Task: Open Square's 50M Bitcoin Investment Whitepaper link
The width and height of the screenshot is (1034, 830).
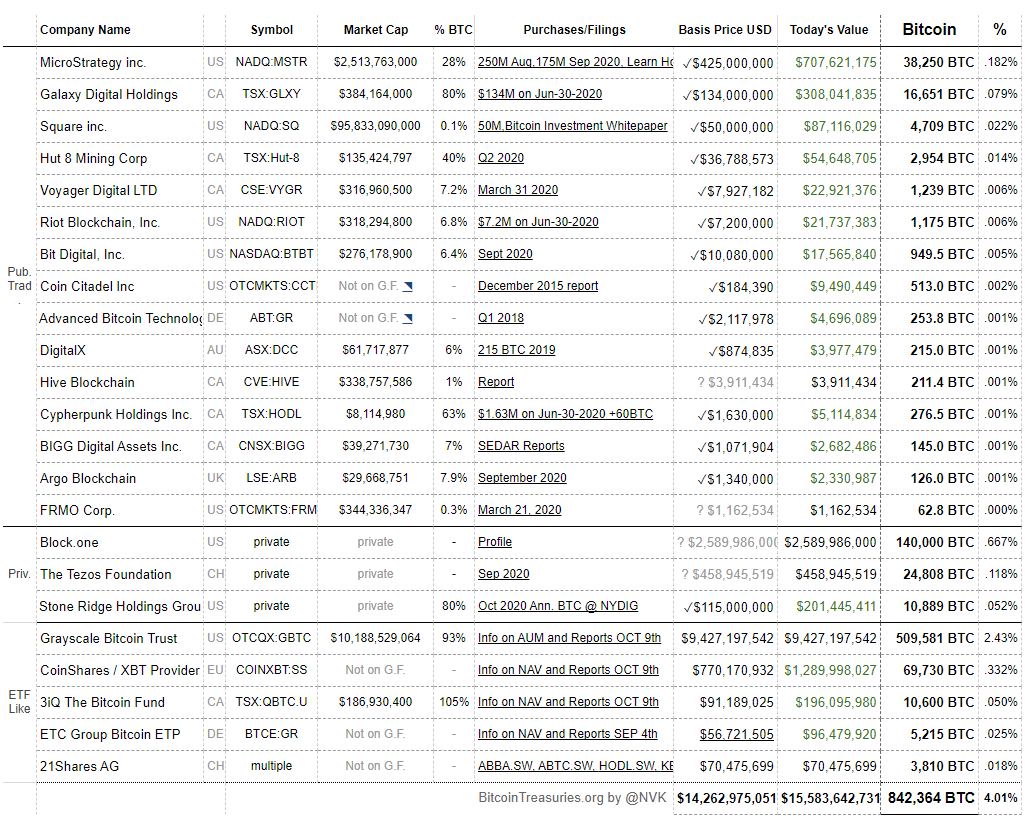Action: [x=572, y=126]
